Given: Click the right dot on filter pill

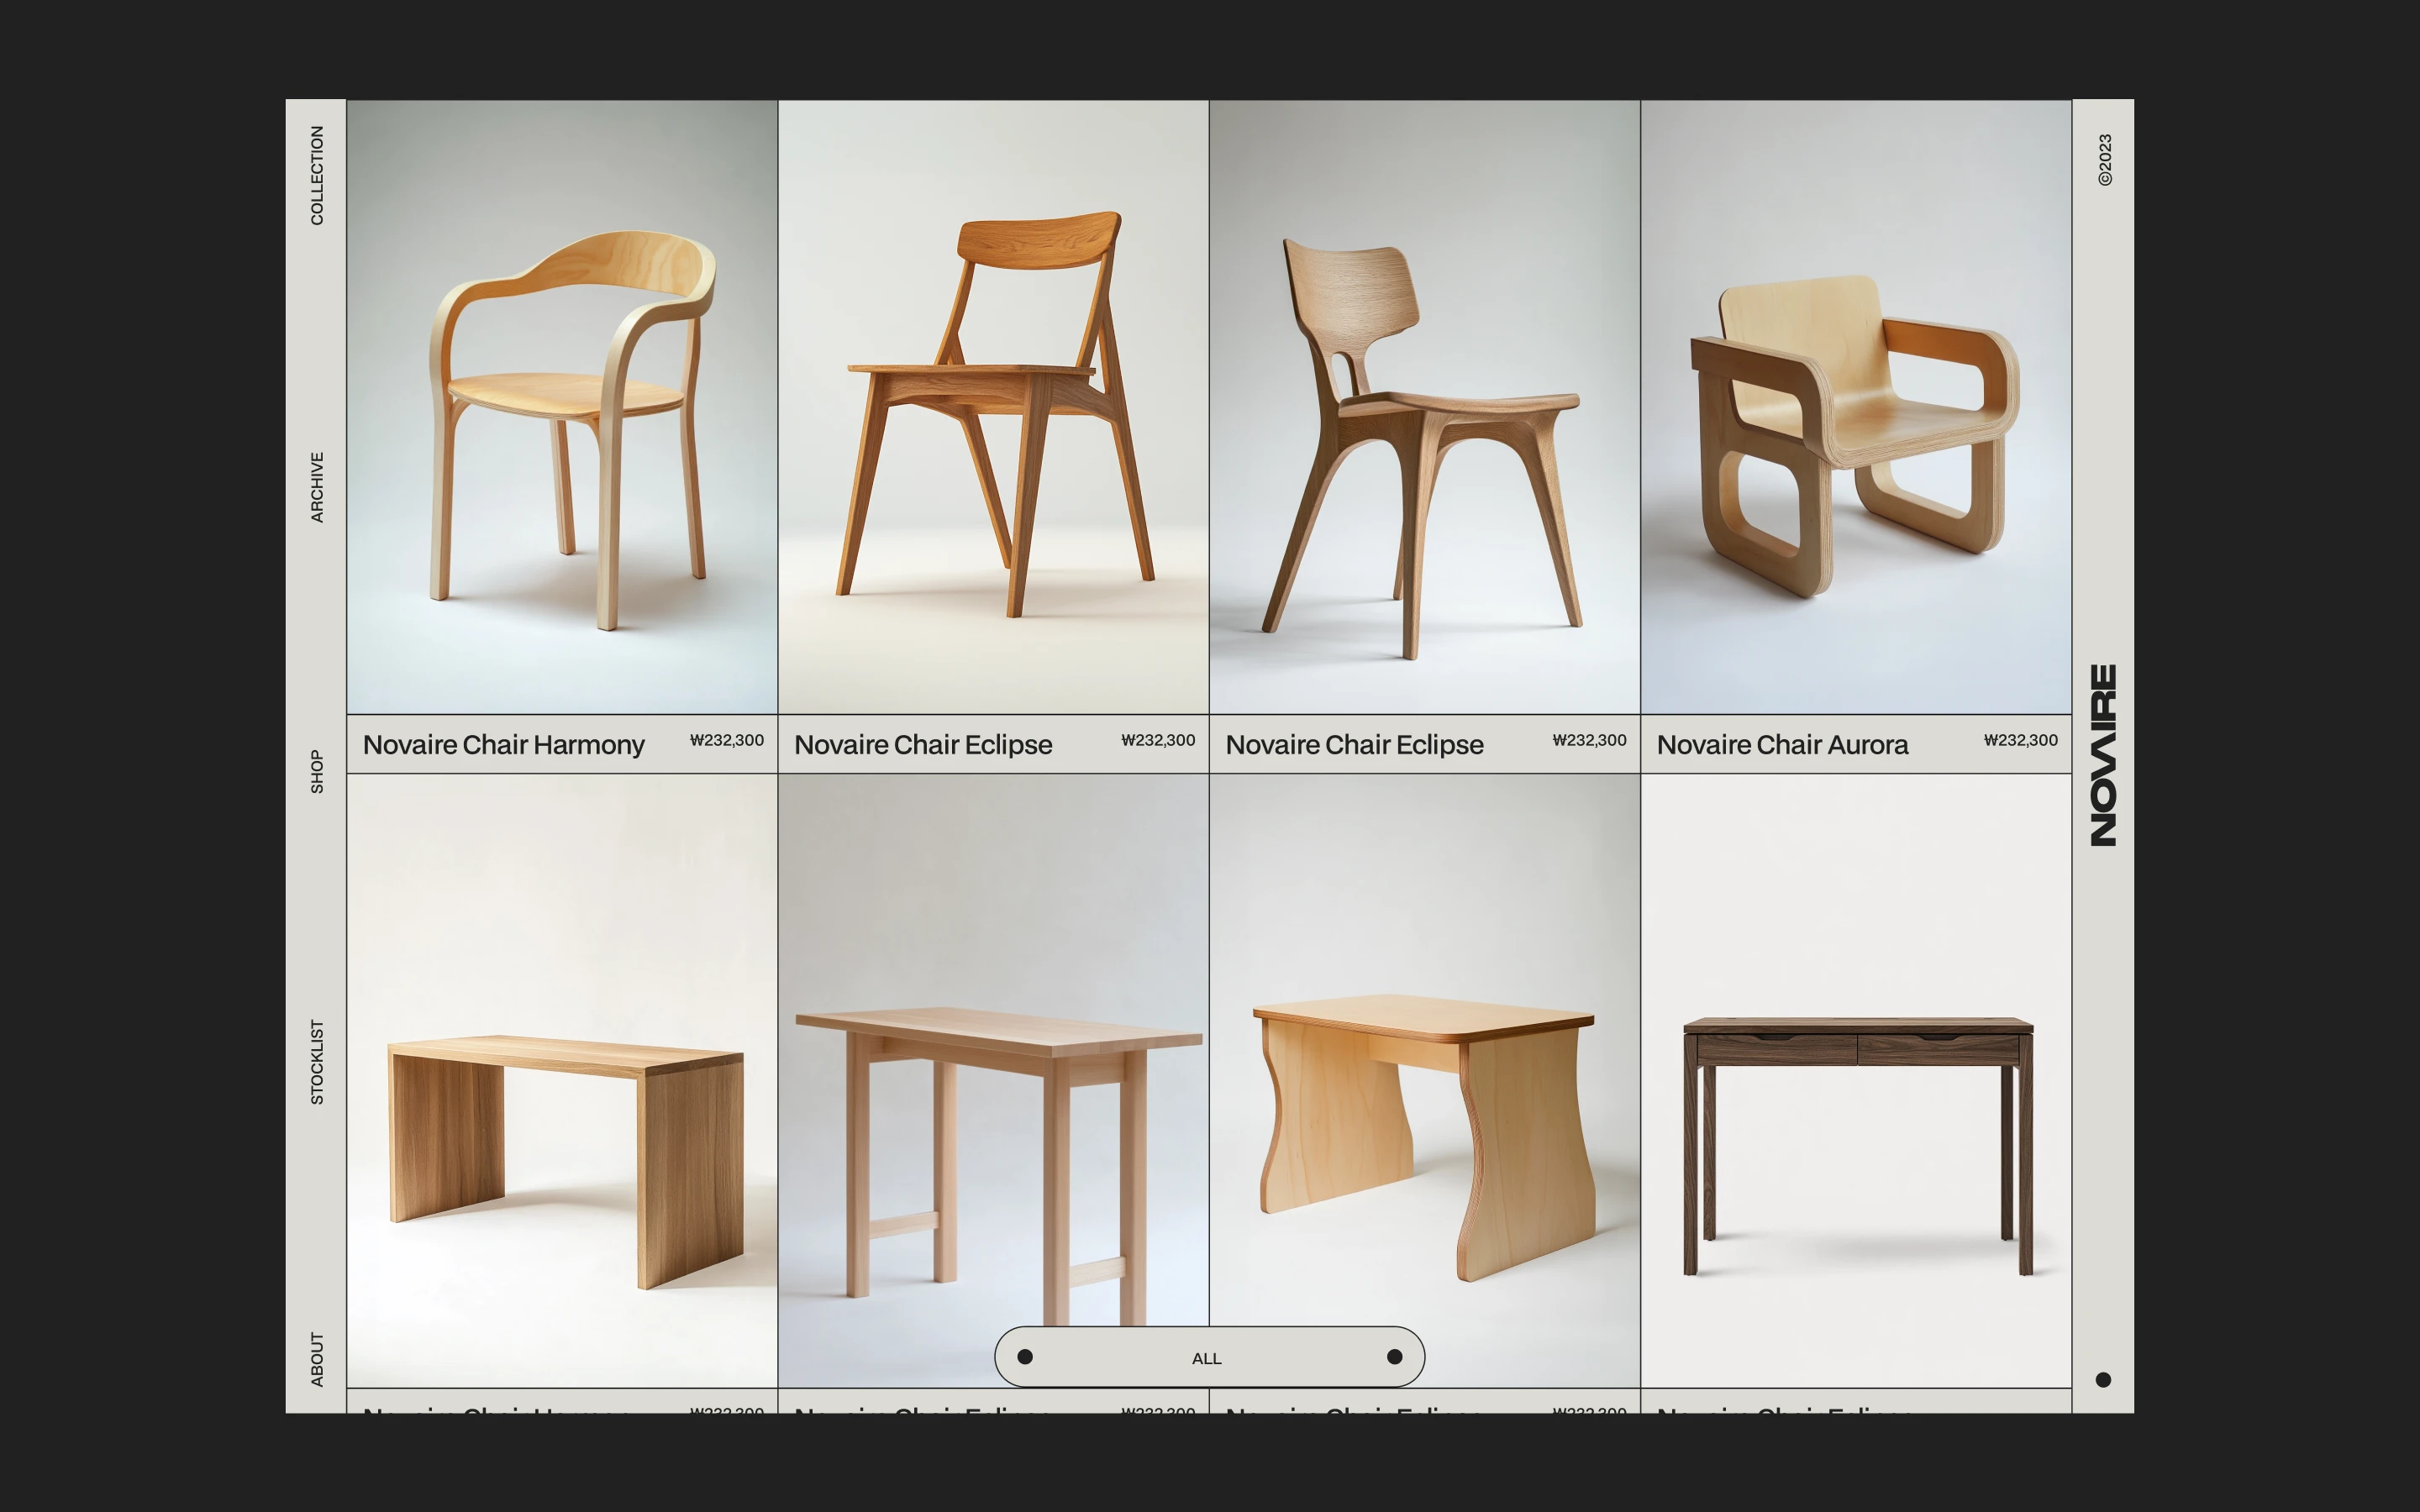Looking at the screenshot, I should coord(1394,1357).
